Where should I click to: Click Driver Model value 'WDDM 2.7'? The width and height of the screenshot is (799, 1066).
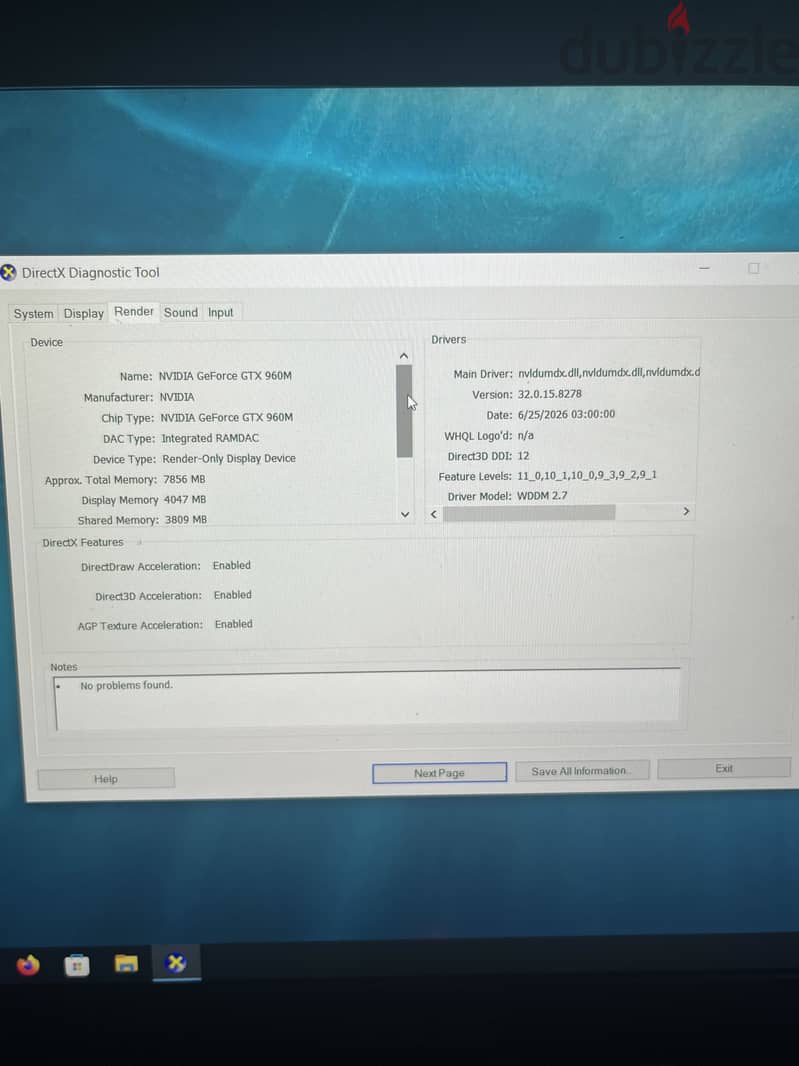pyautogui.click(x=542, y=496)
